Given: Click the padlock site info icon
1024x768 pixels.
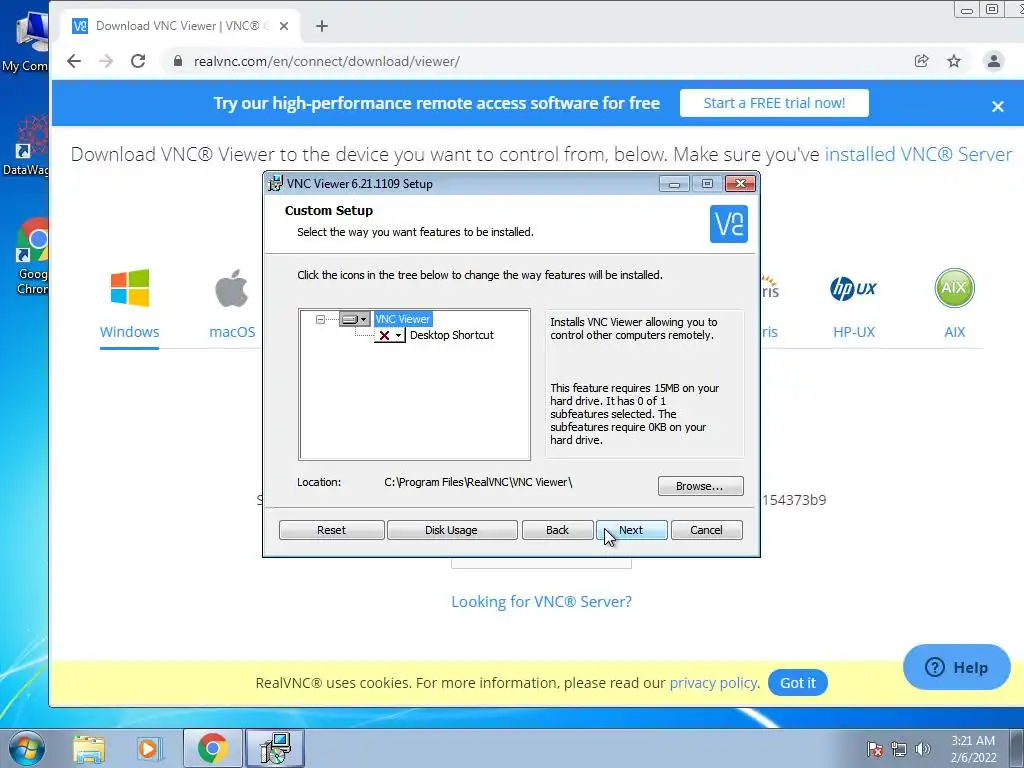Looking at the screenshot, I should coord(178,61).
